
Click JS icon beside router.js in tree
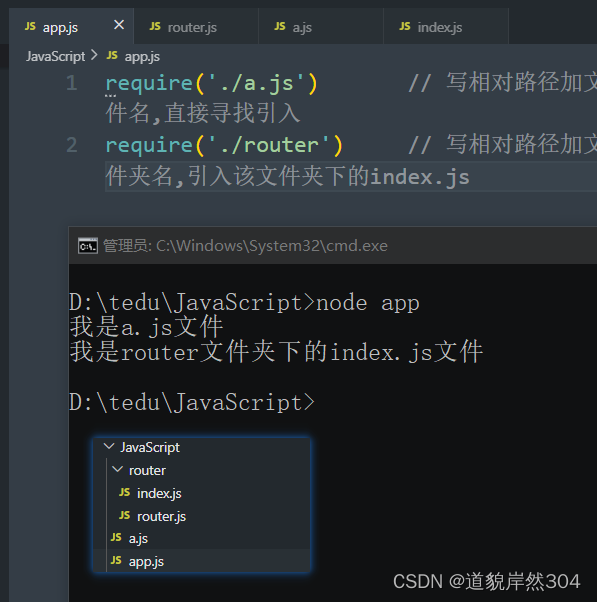(124, 515)
